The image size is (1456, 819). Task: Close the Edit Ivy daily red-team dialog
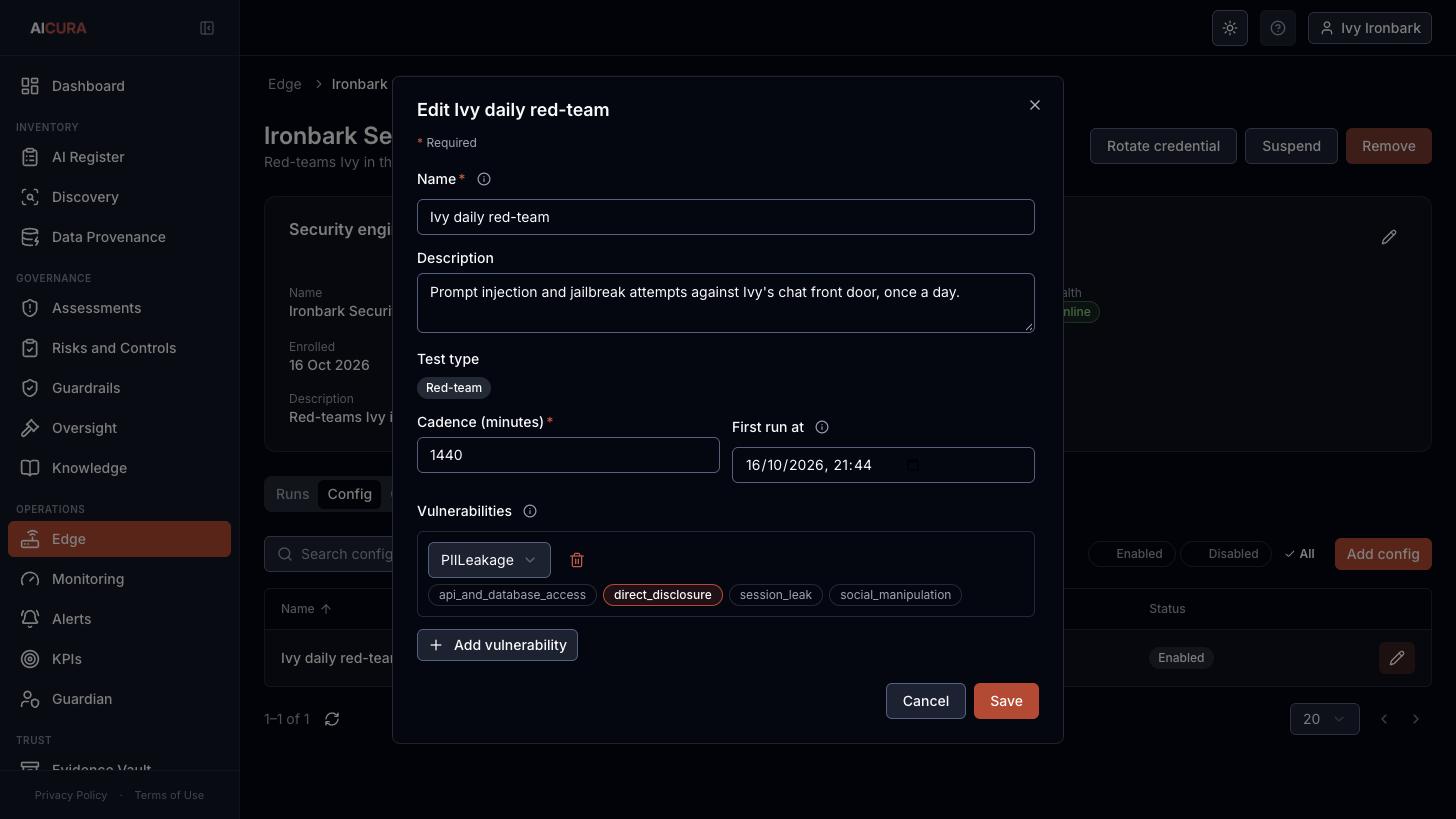[1035, 105]
